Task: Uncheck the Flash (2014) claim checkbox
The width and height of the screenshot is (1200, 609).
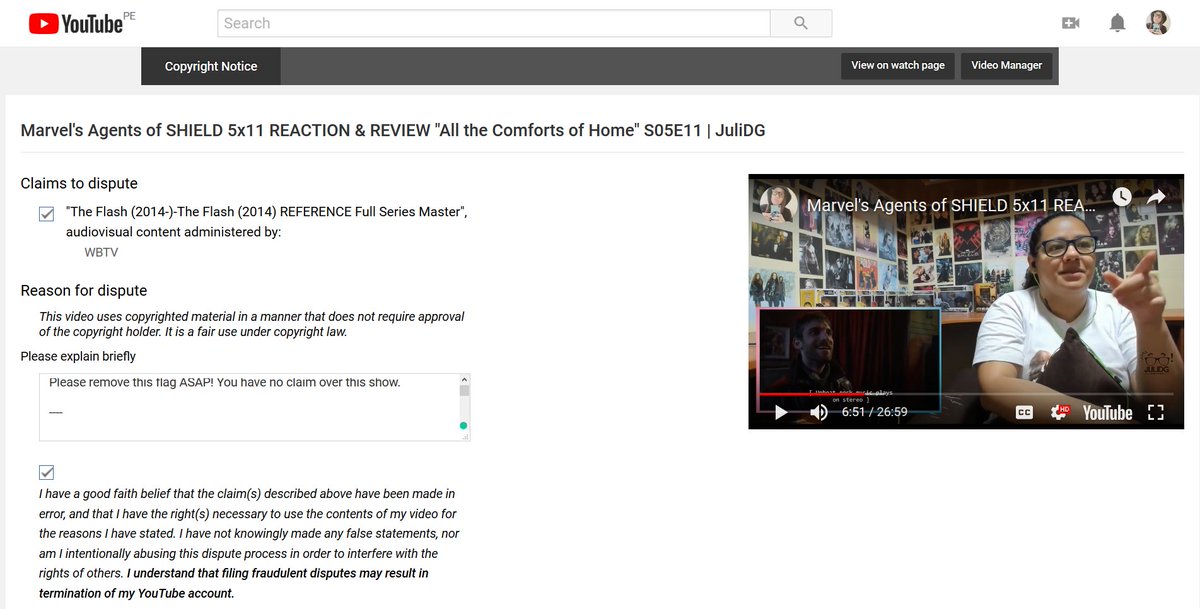Action: (46, 214)
